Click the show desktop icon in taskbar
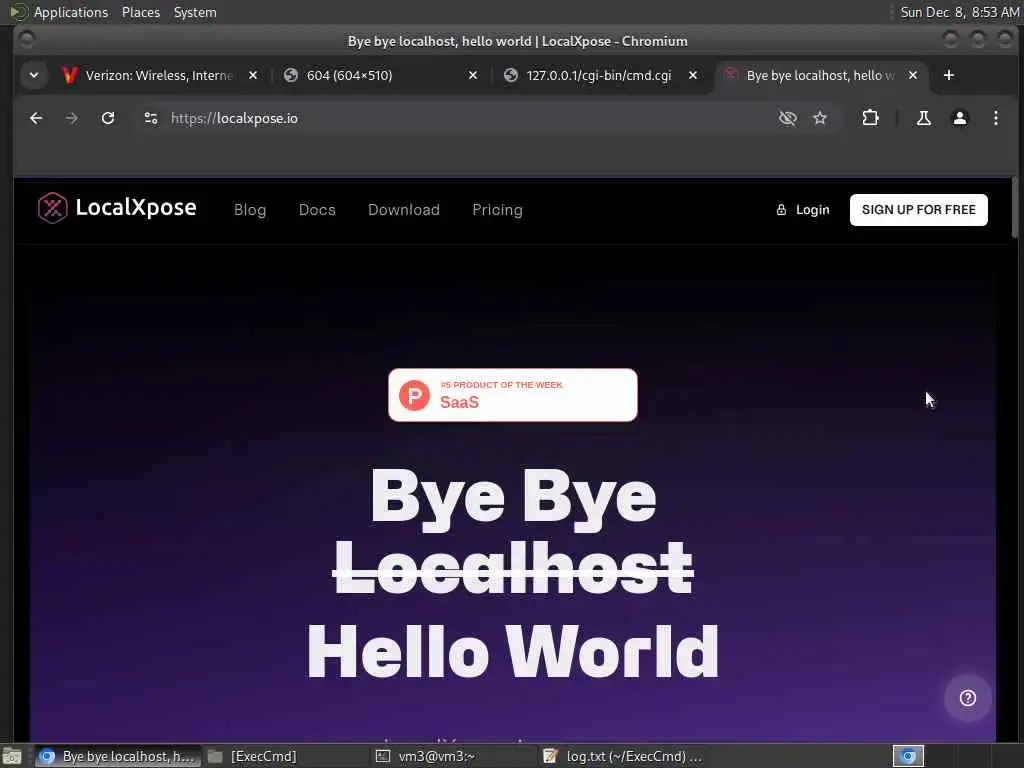This screenshot has height=768, width=1024. coord(12,757)
